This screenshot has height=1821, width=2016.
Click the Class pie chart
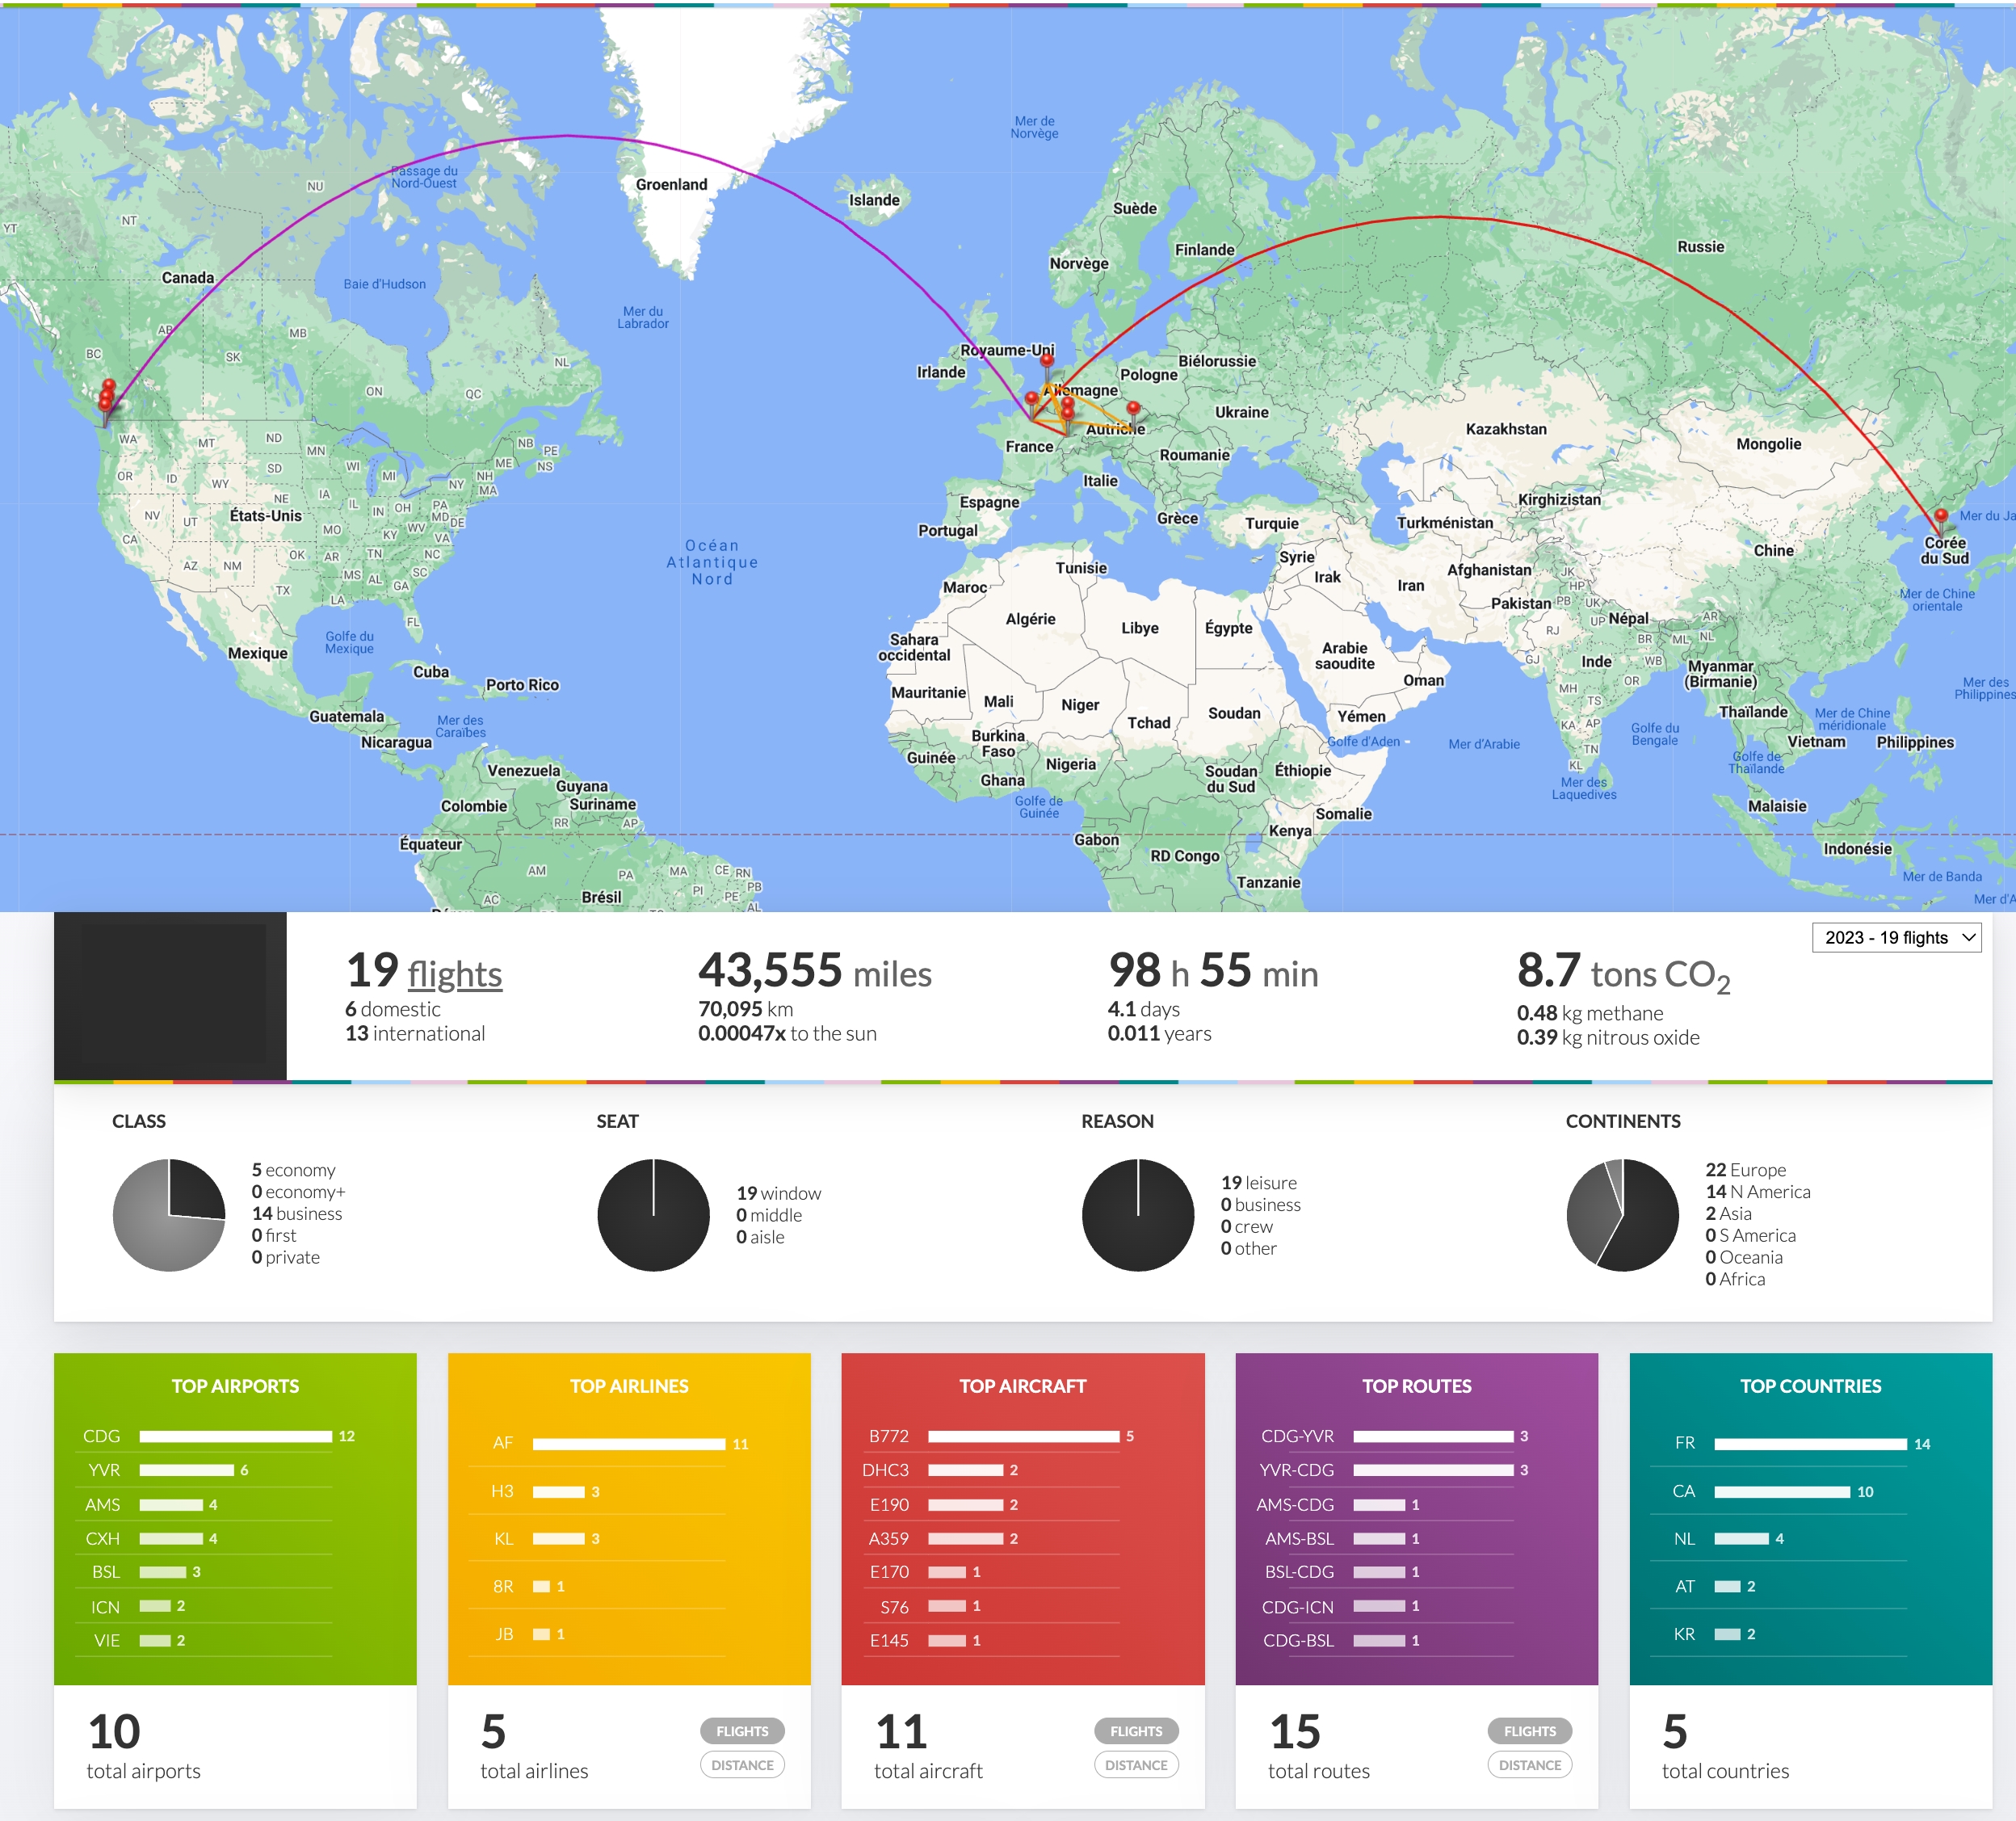pyautogui.click(x=169, y=1215)
